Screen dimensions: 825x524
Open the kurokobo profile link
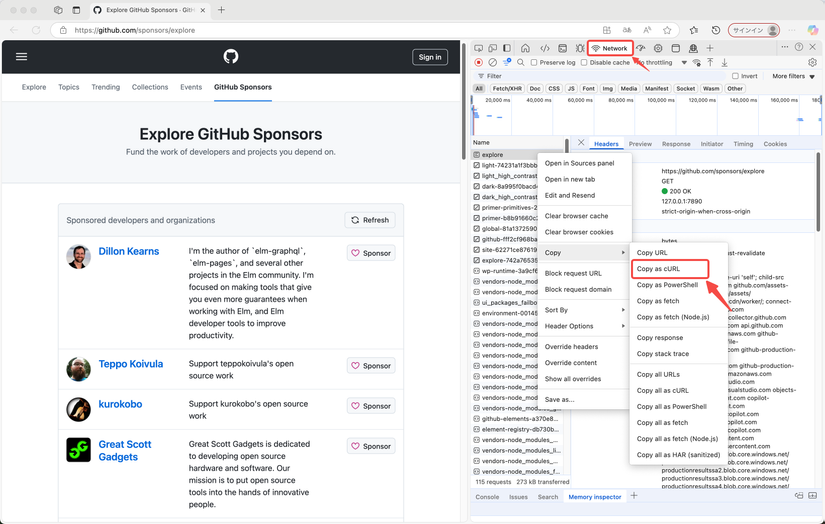point(120,404)
